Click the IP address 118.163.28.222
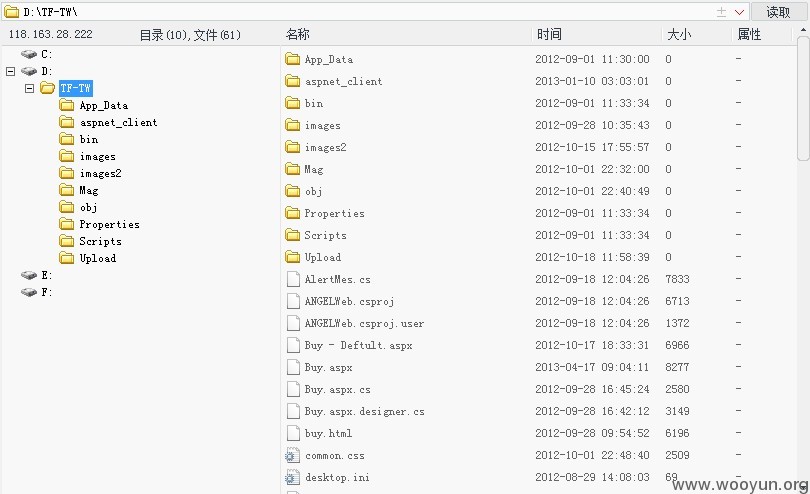Viewport: 810px width, 494px height. click(51, 35)
